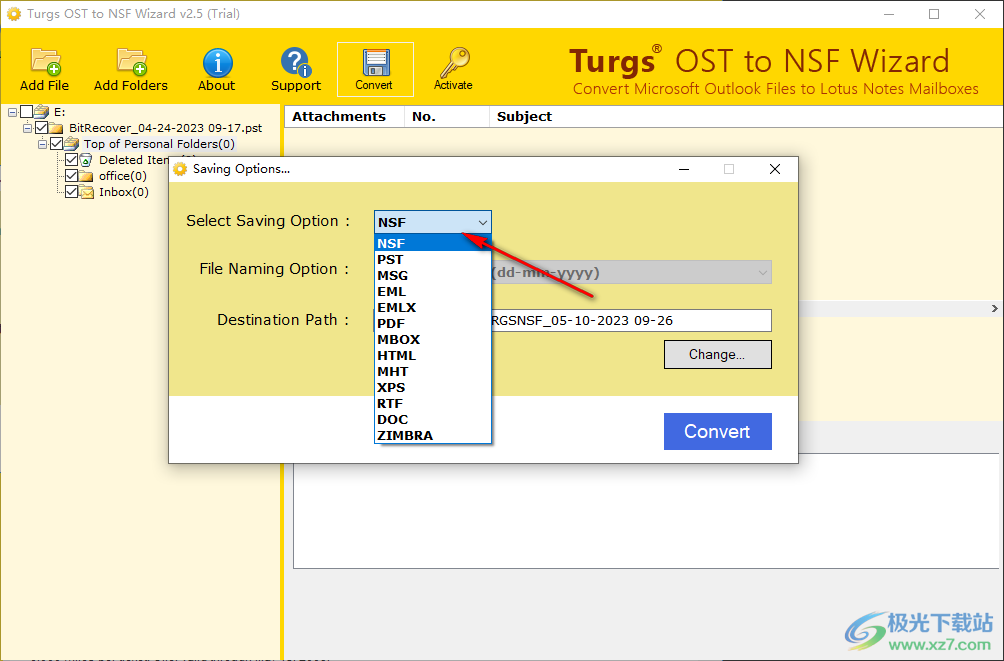The width and height of the screenshot is (1004, 661).
Task: Select Deleted Items folder in tree
Action: [134, 160]
